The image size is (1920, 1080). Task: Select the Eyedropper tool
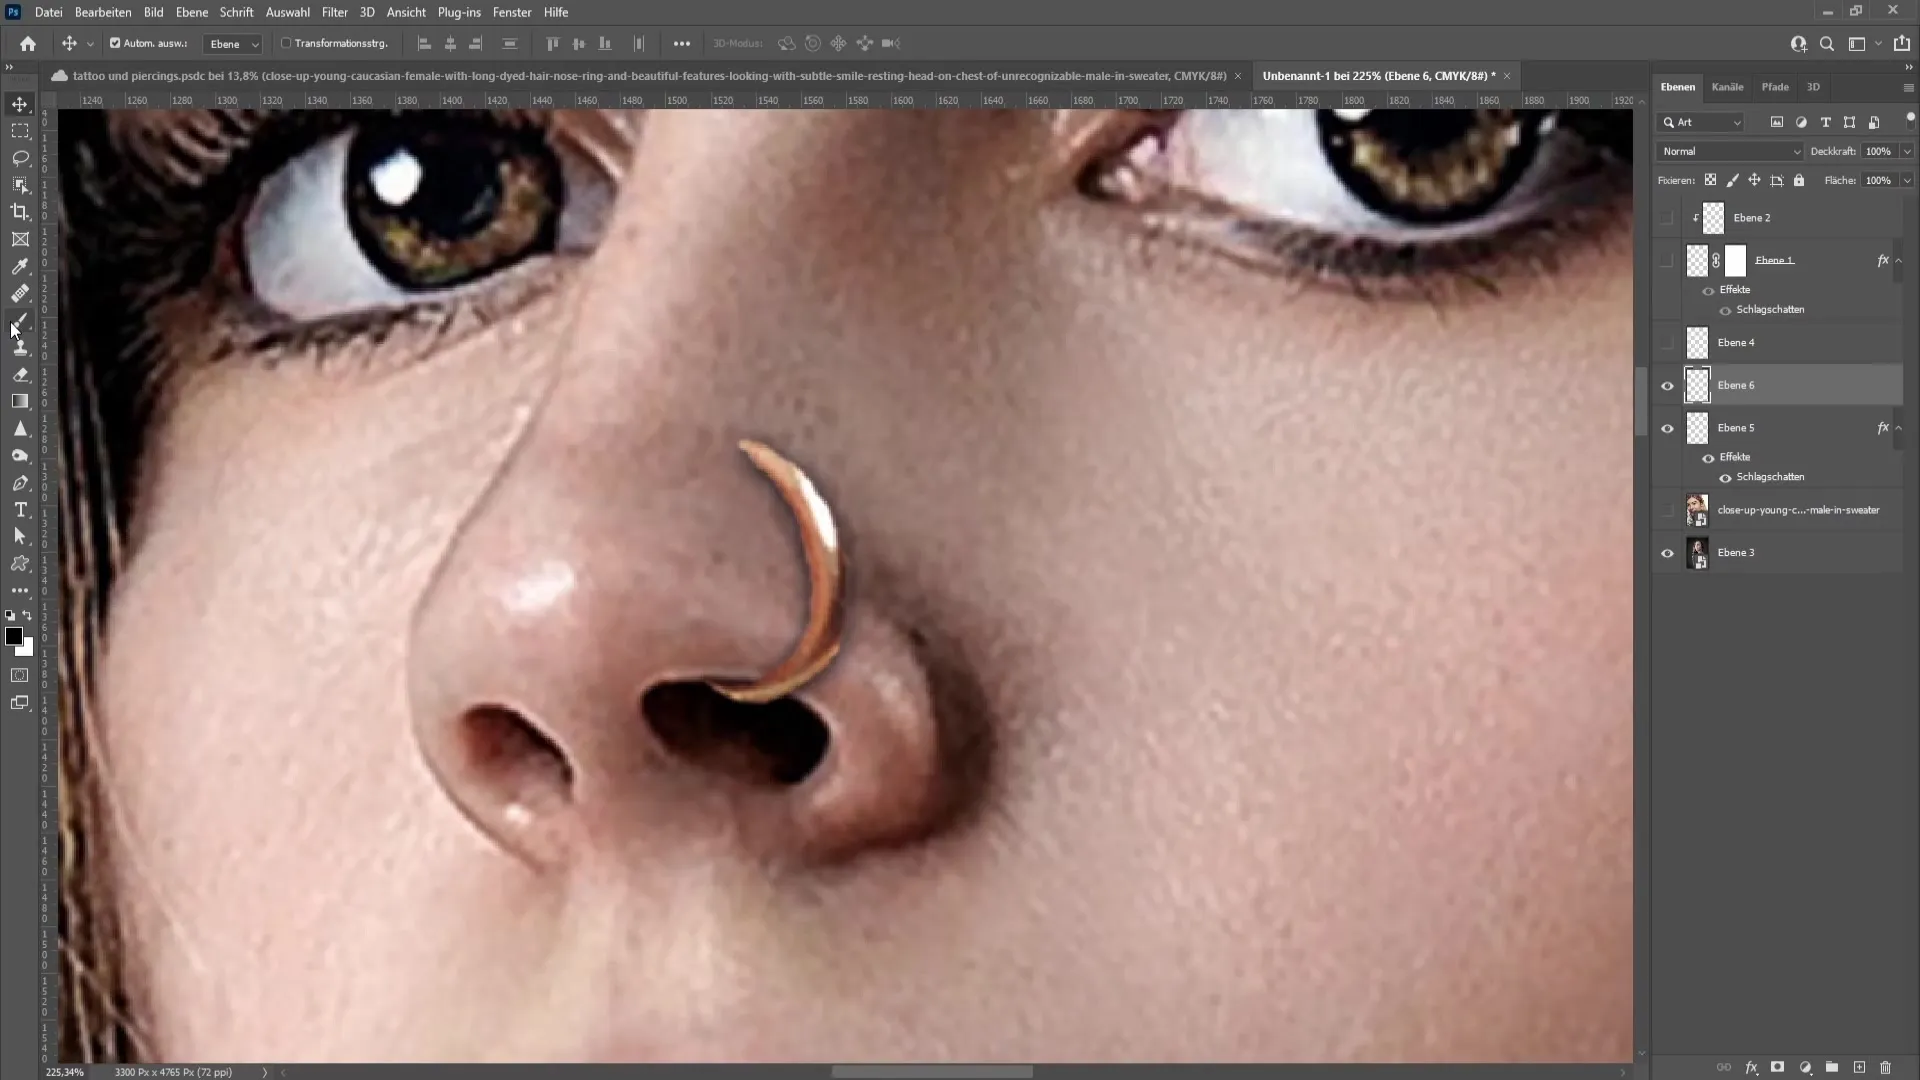[20, 266]
